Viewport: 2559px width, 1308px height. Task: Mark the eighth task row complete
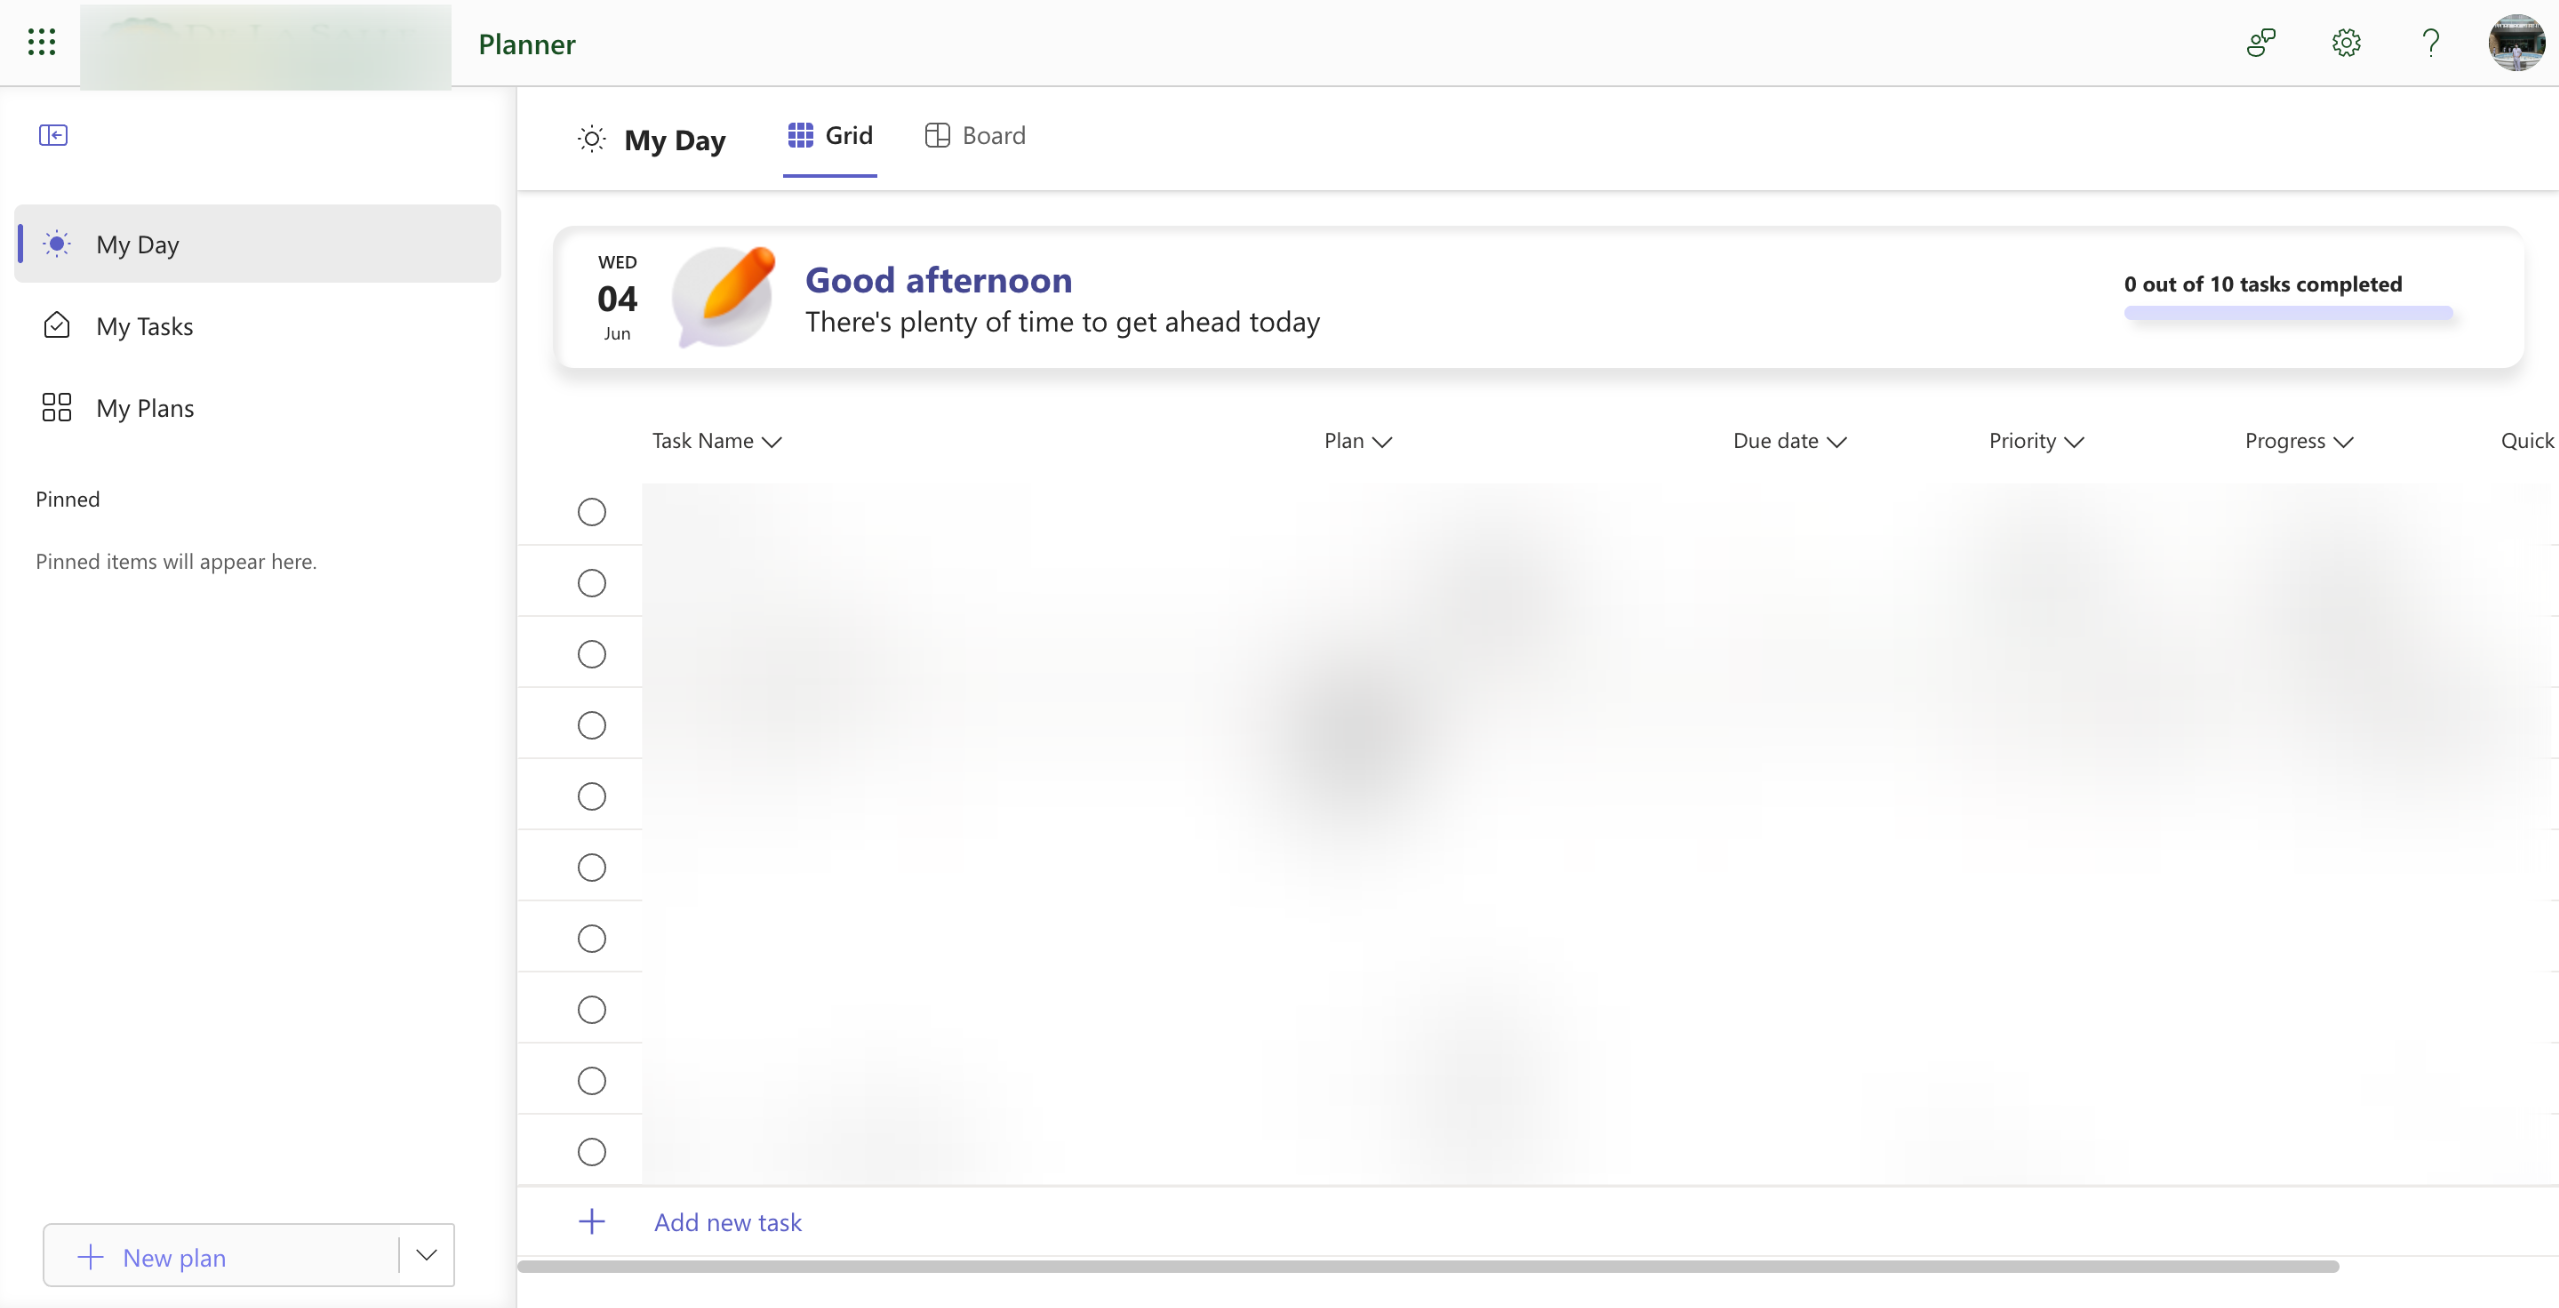[x=592, y=1010]
